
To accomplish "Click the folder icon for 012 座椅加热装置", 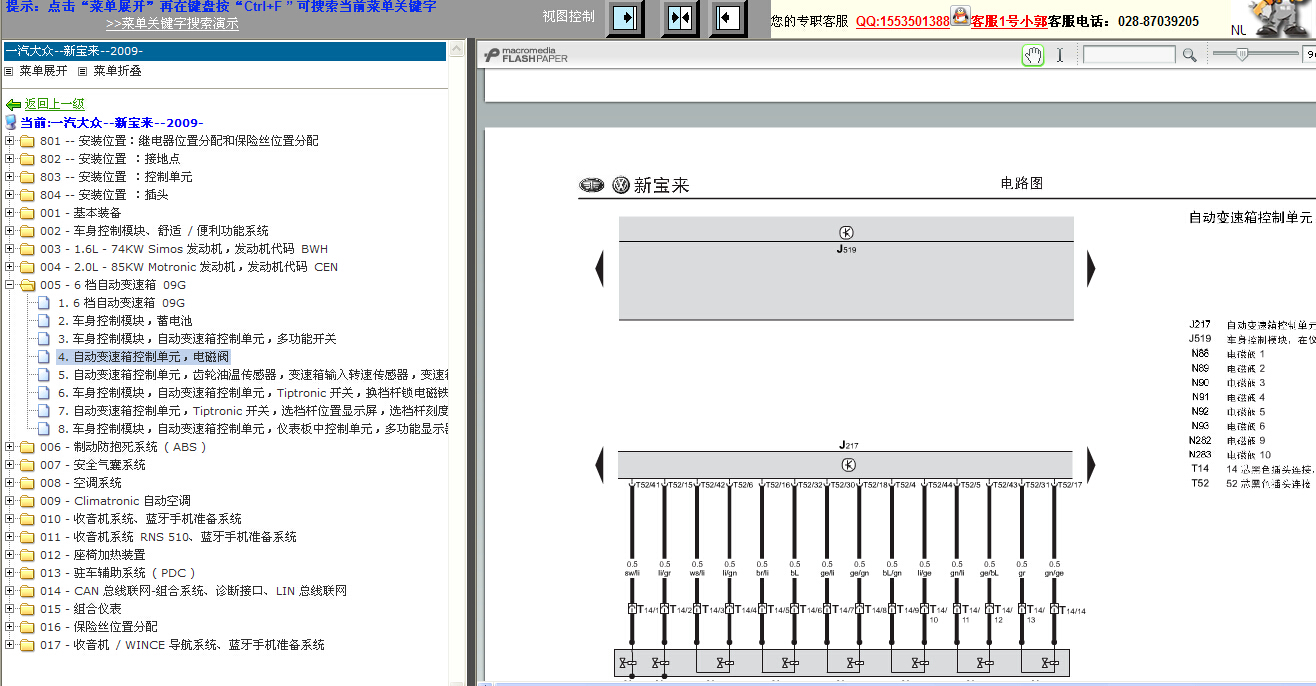I will 27,555.
